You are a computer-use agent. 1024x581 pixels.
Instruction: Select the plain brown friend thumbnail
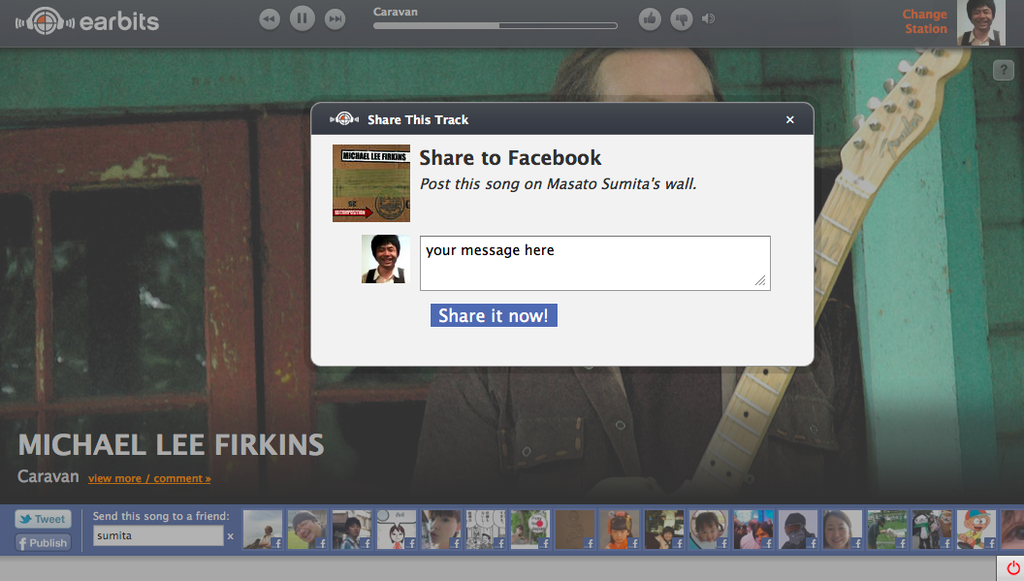pyautogui.click(x=575, y=529)
